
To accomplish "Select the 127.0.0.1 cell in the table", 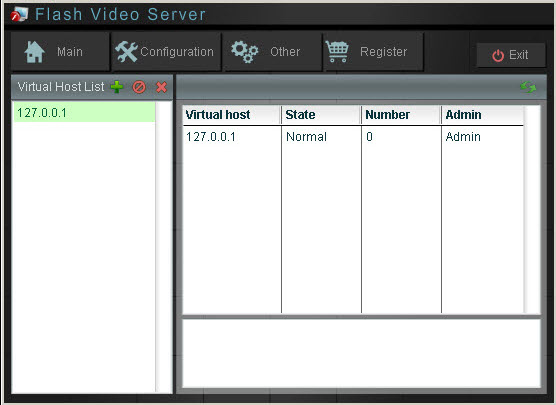I will 211,137.
